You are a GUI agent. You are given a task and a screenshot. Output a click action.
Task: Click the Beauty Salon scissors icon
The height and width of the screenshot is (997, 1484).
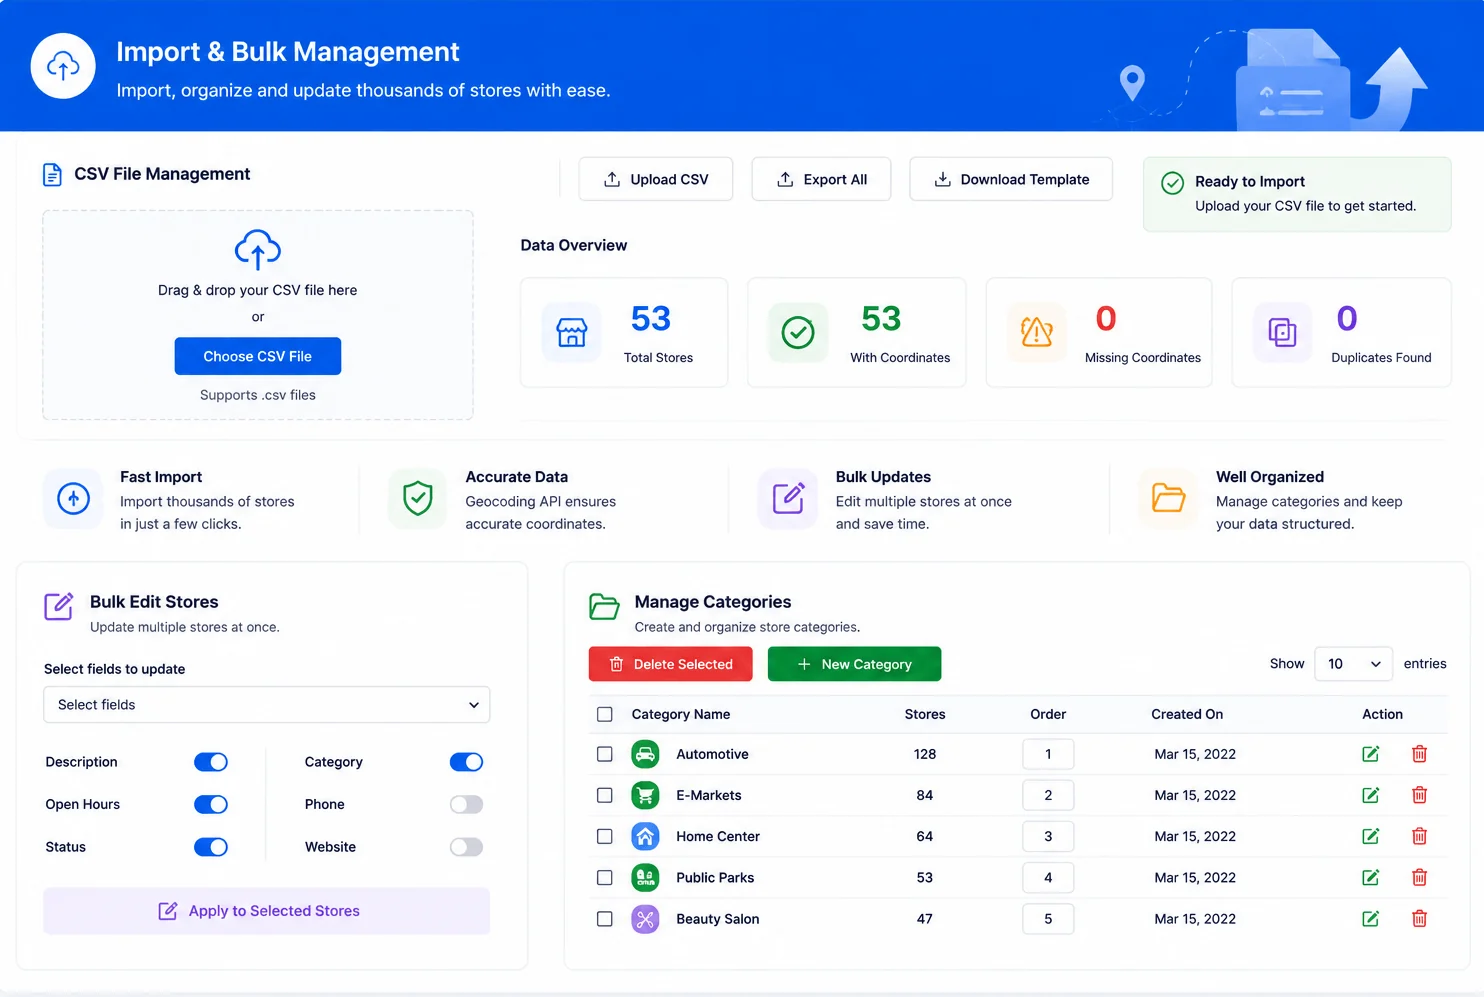click(x=645, y=918)
